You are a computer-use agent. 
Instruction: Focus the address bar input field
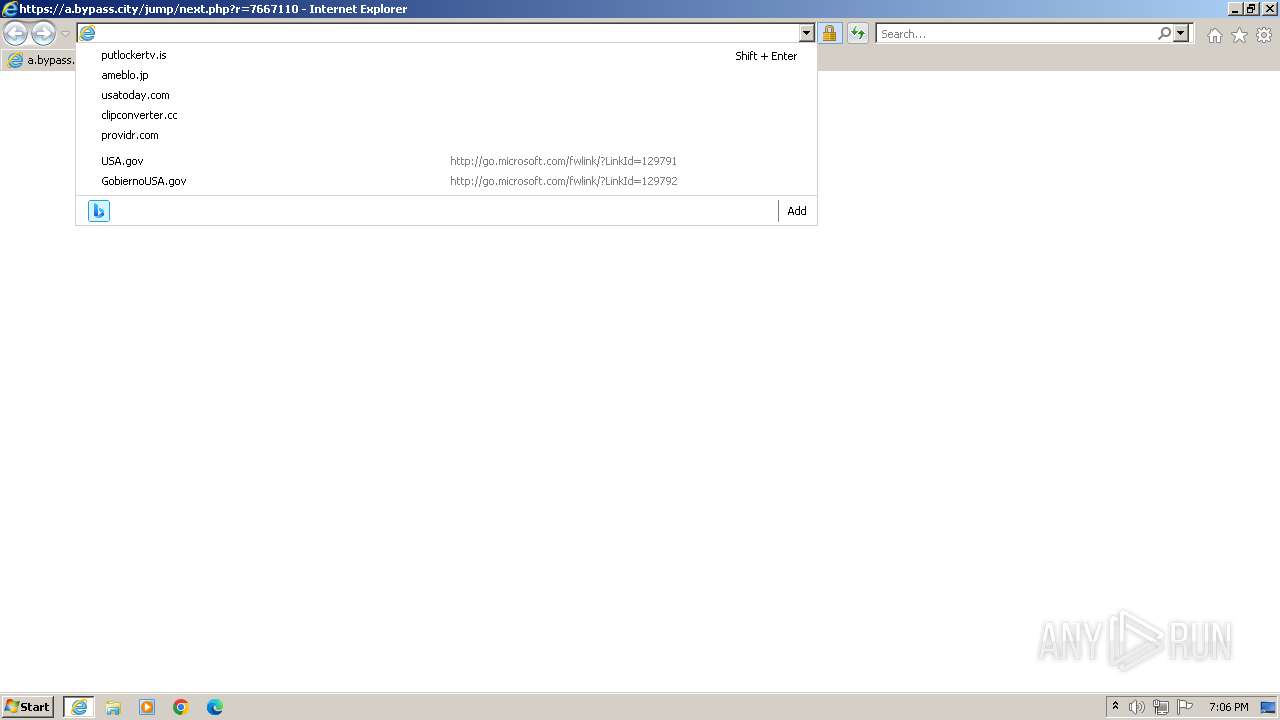point(447,33)
